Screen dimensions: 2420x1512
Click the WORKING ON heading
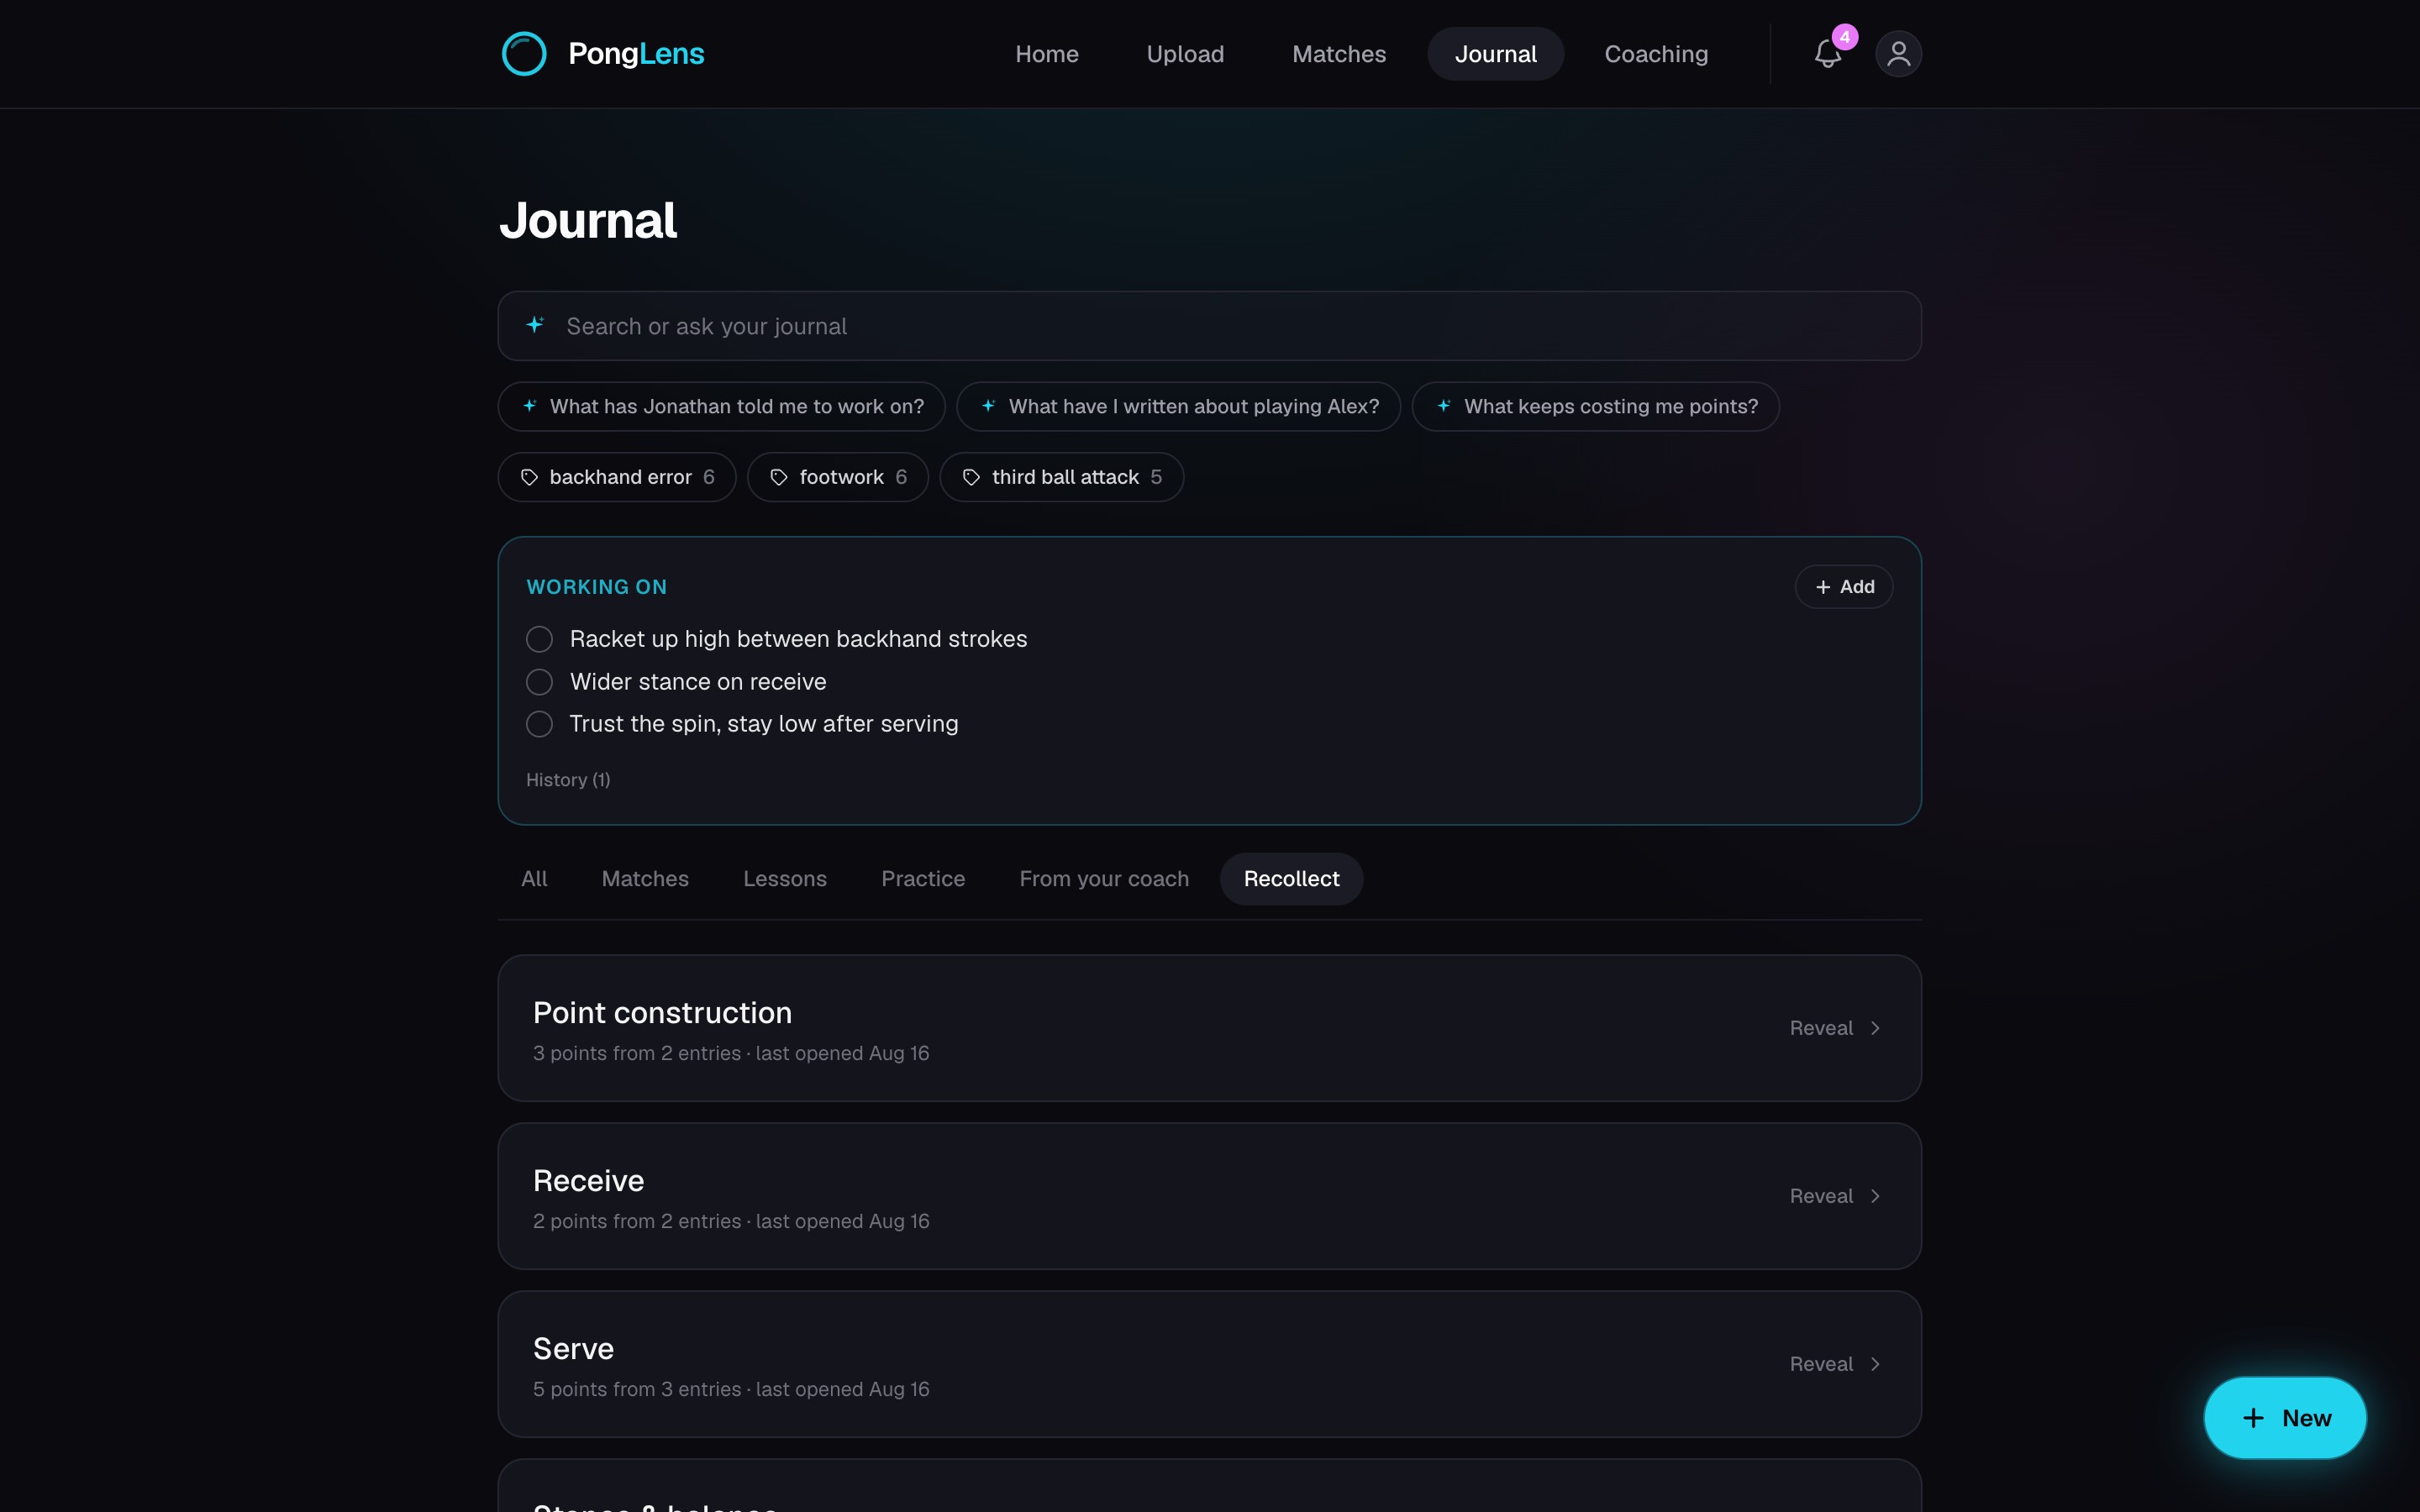[596, 587]
